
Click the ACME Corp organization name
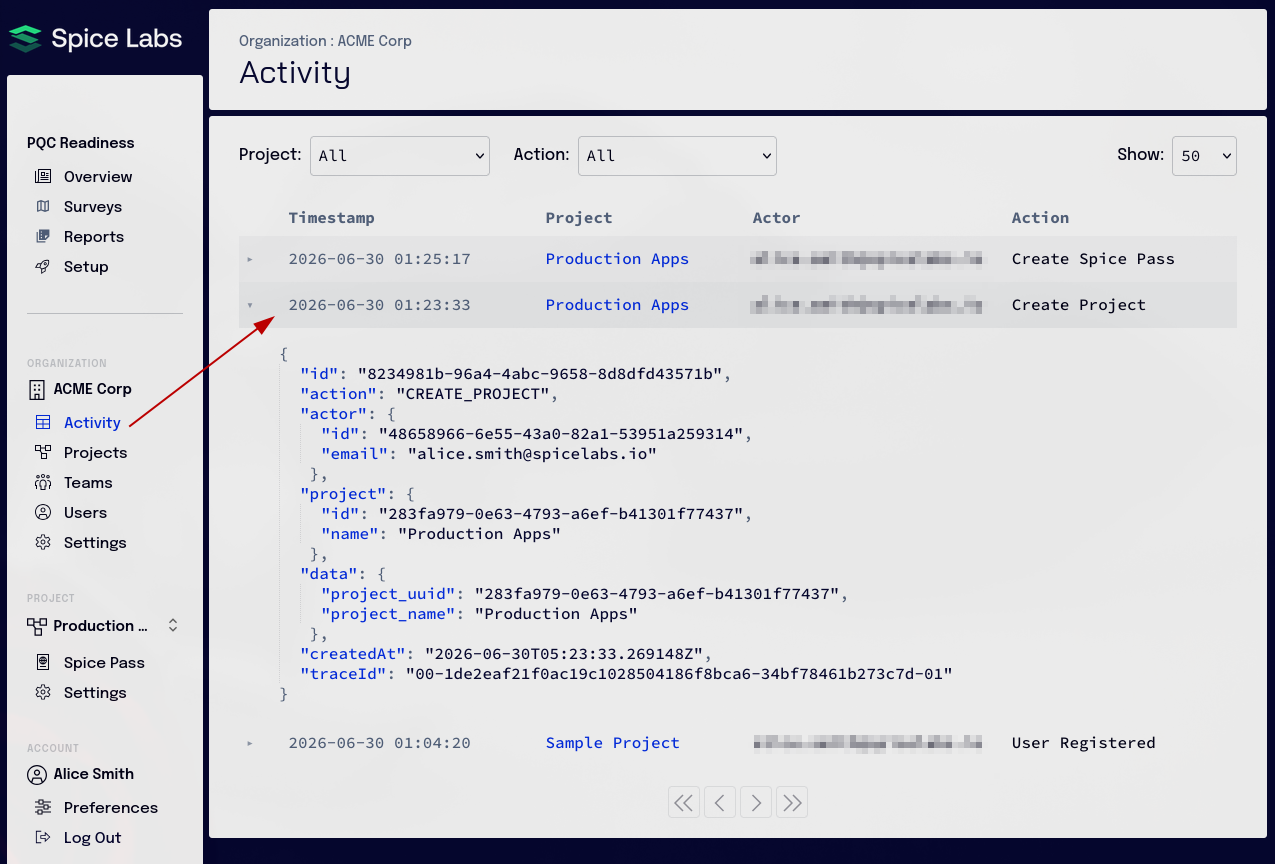(93, 389)
